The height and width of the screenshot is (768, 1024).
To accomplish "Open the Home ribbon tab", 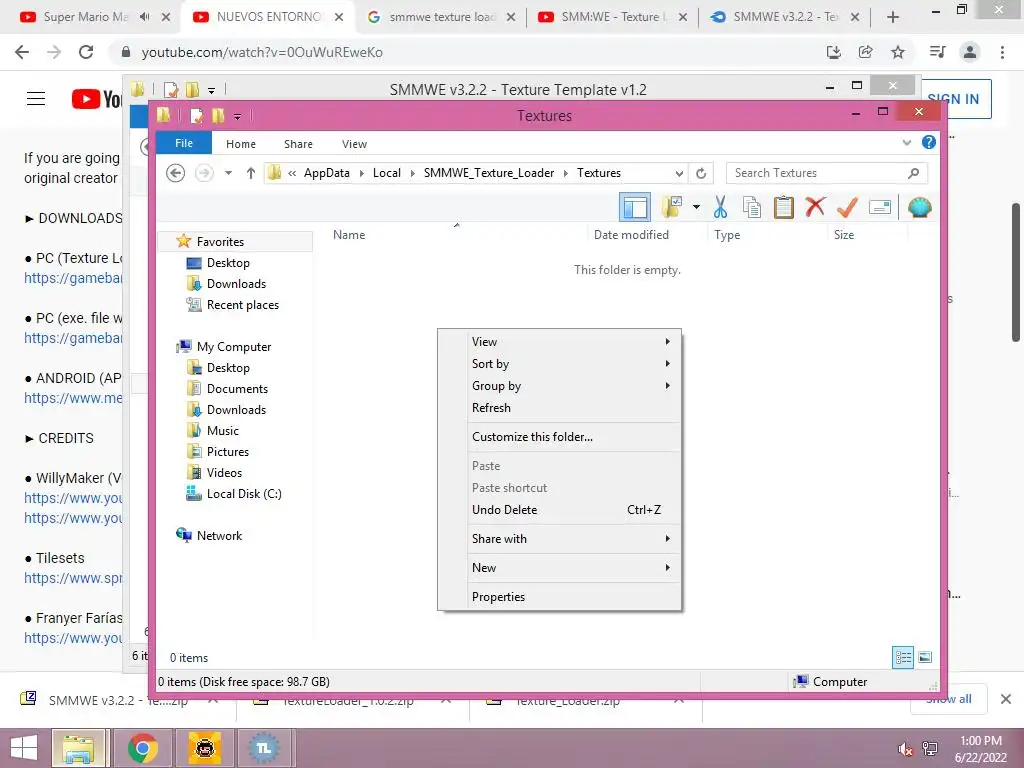I will (x=240, y=144).
